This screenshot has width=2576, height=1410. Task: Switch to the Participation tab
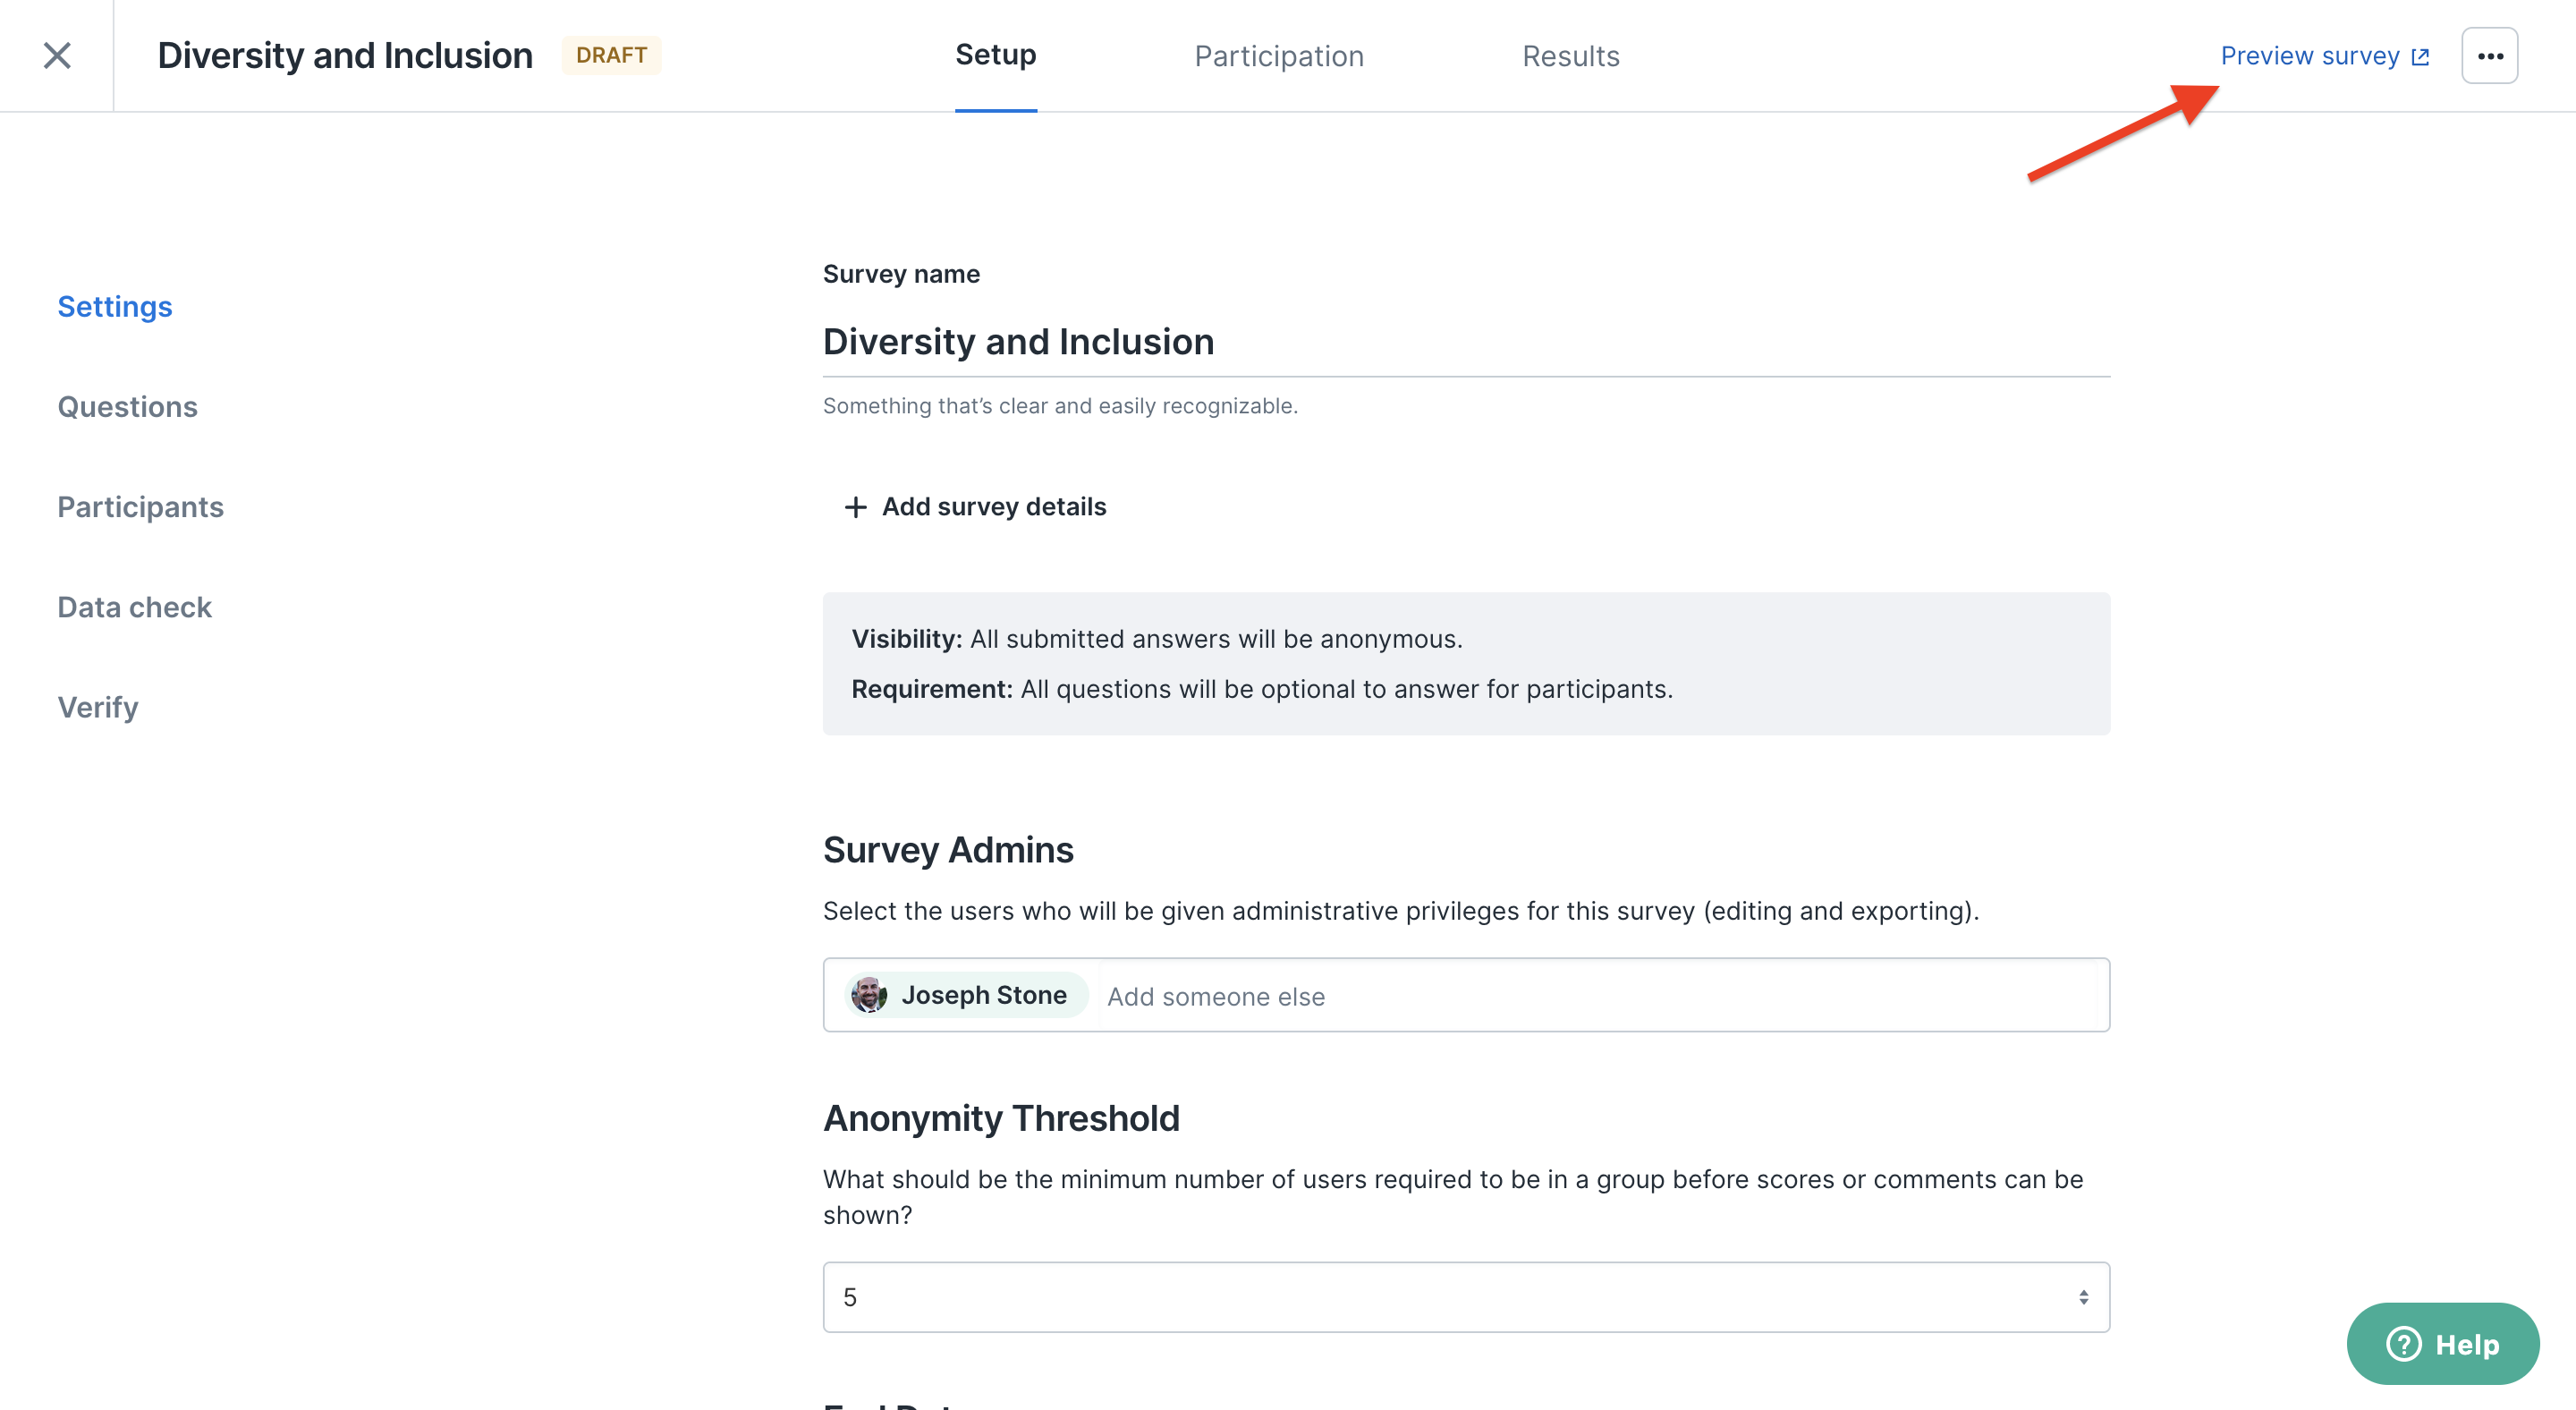click(x=1279, y=56)
